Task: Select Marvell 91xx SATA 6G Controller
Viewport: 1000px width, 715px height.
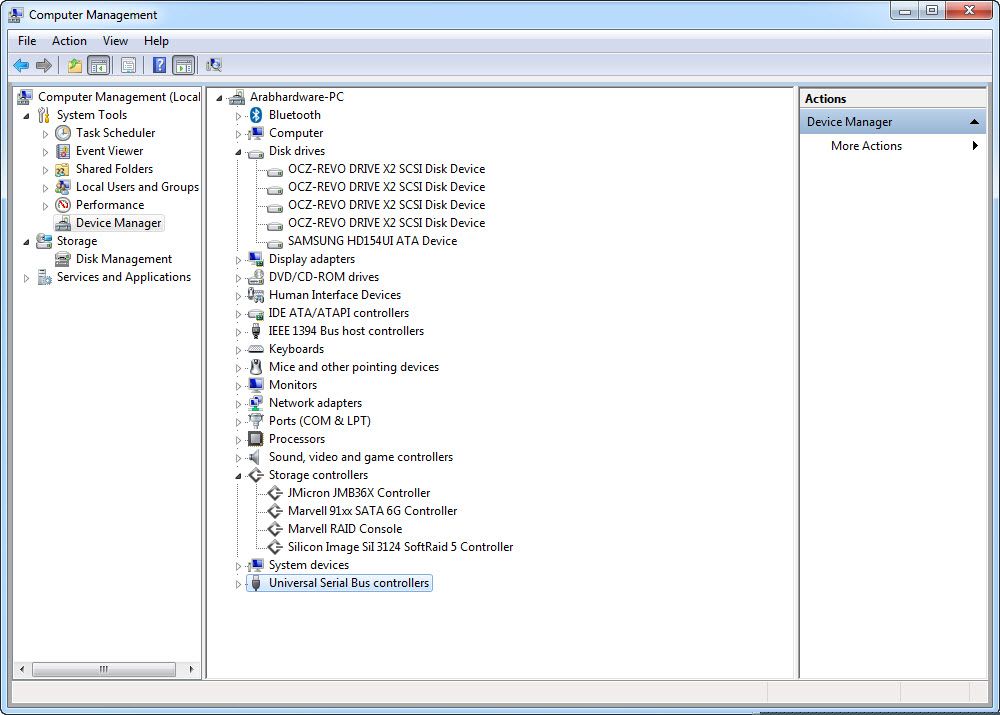Action: tap(372, 511)
